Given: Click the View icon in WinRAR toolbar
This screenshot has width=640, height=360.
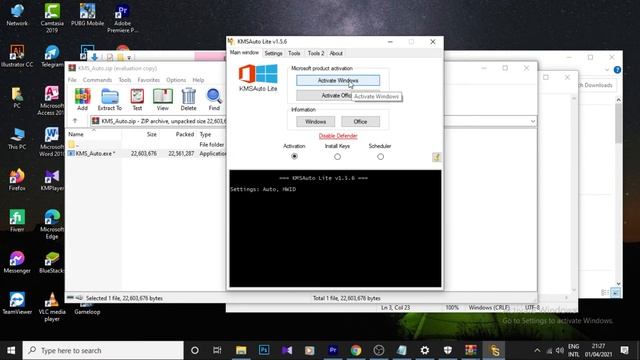Looking at the screenshot, I should [162, 99].
